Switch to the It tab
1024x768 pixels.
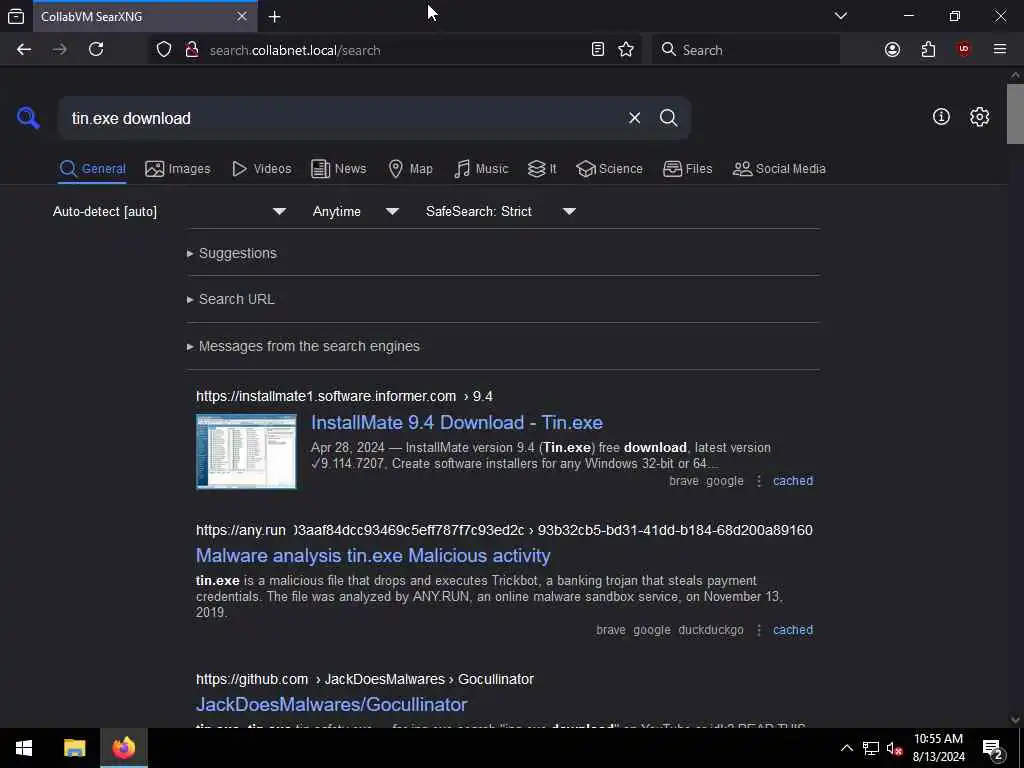coord(542,169)
